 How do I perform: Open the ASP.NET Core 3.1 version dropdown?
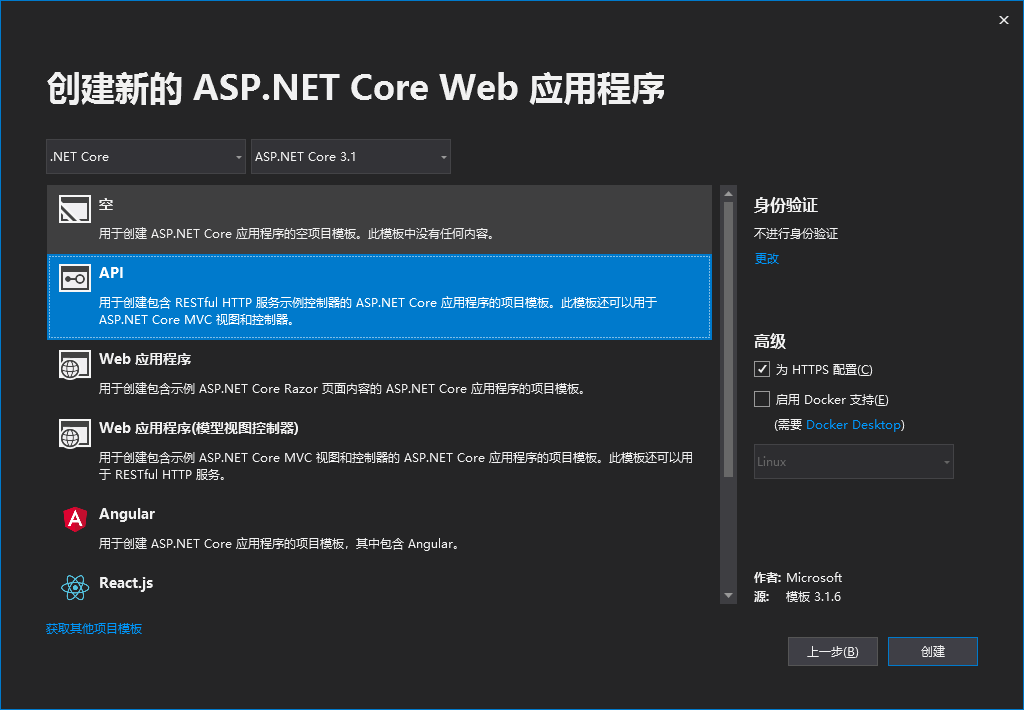pos(350,156)
